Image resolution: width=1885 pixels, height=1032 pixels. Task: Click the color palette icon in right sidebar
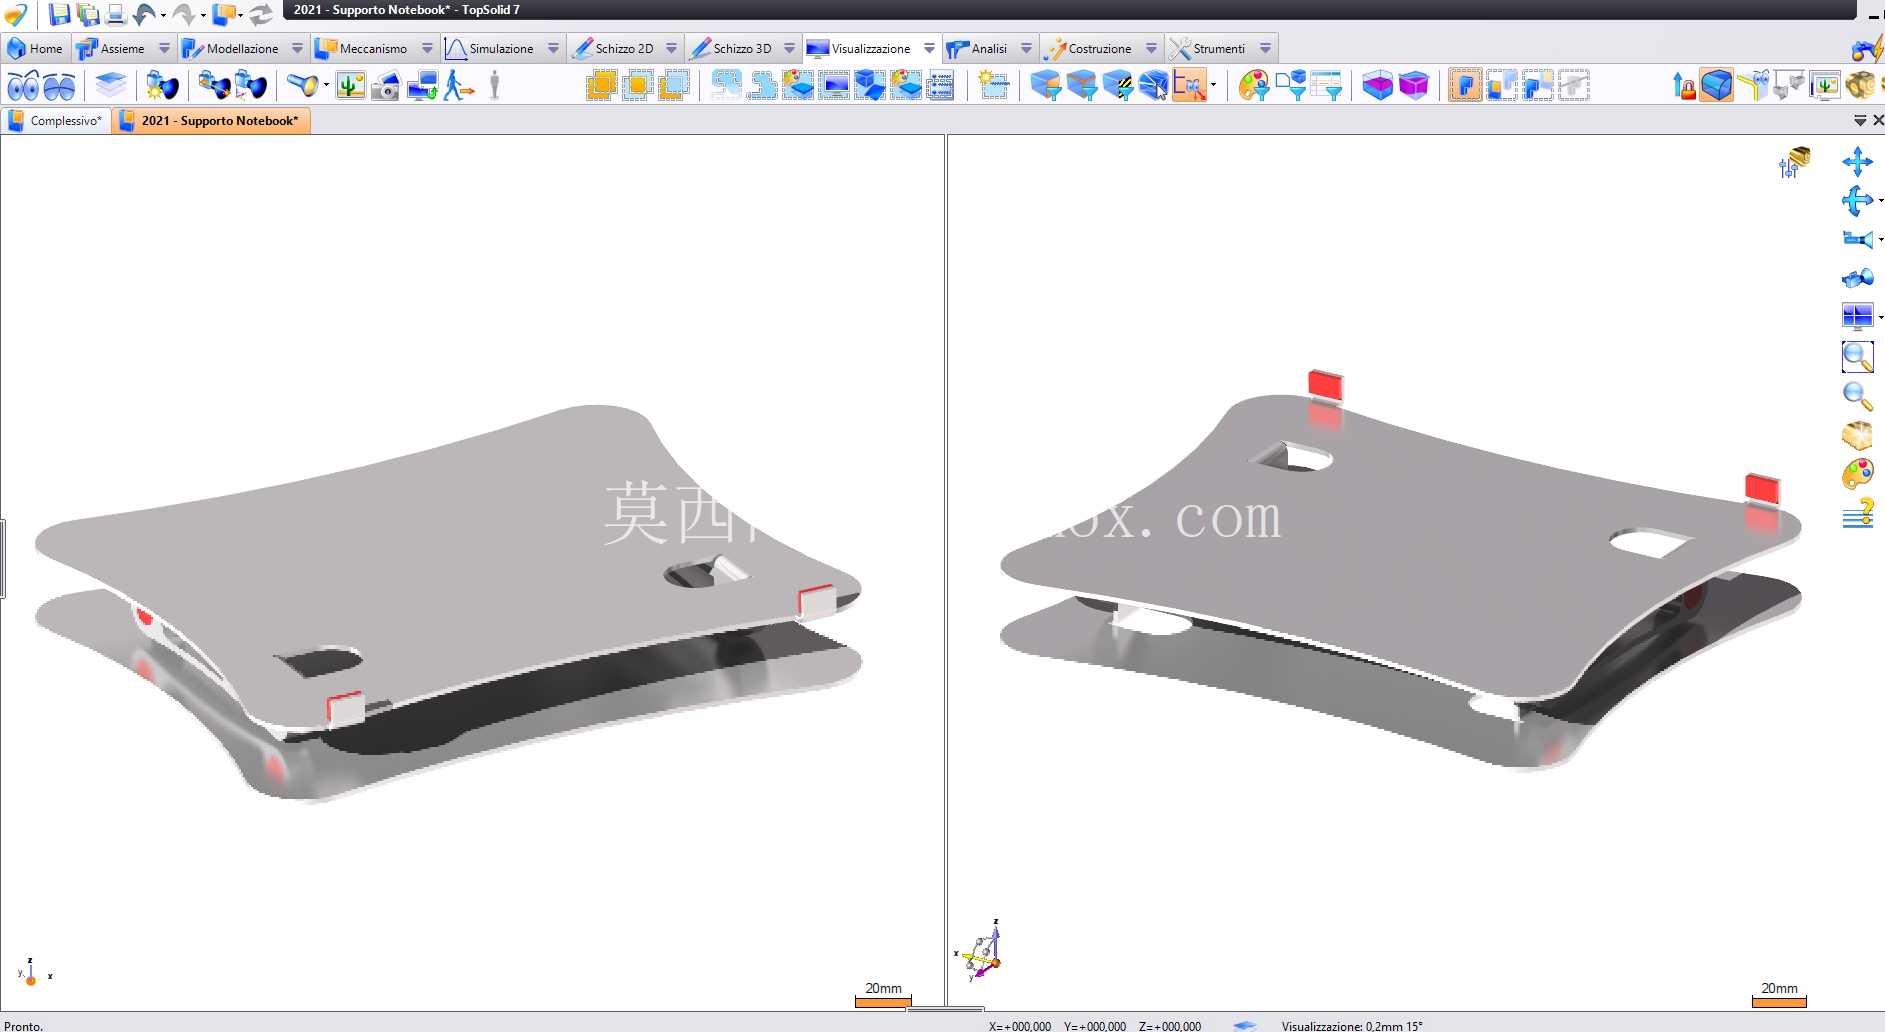coord(1857,474)
